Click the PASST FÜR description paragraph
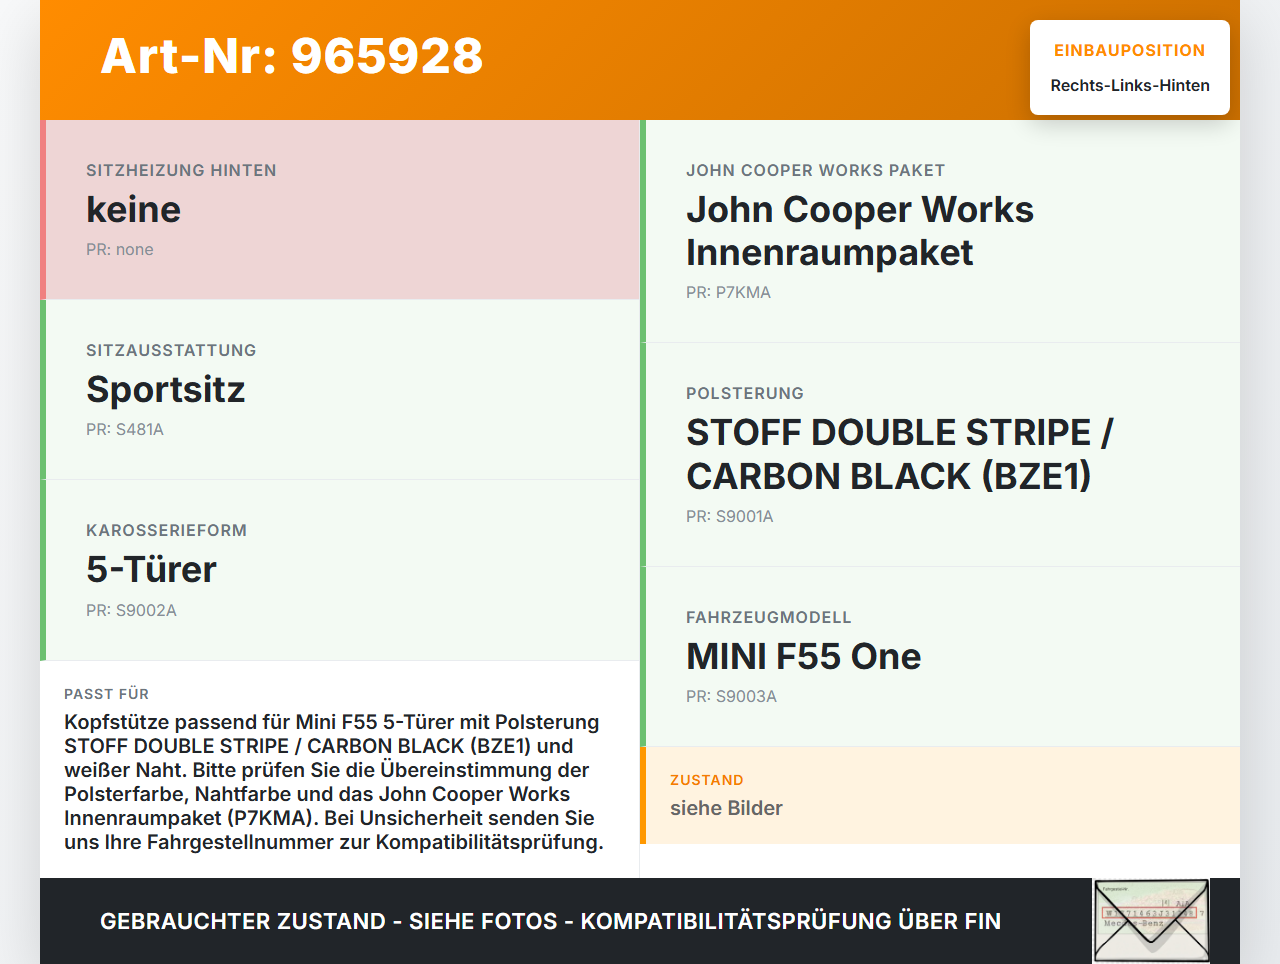This screenshot has height=964, width=1280. coord(334,782)
